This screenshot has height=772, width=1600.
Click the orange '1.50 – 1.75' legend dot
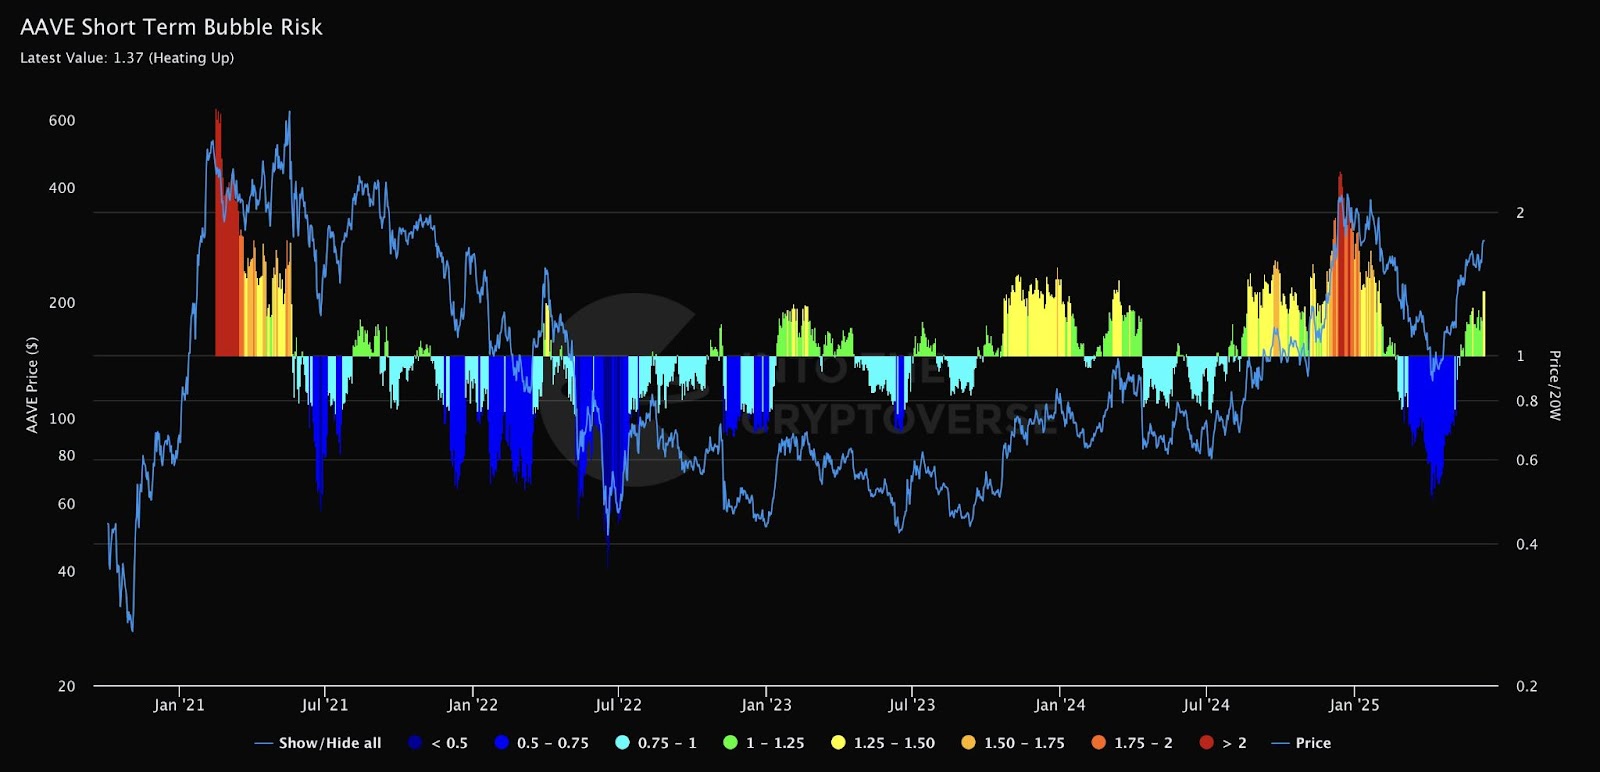click(x=968, y=743)
